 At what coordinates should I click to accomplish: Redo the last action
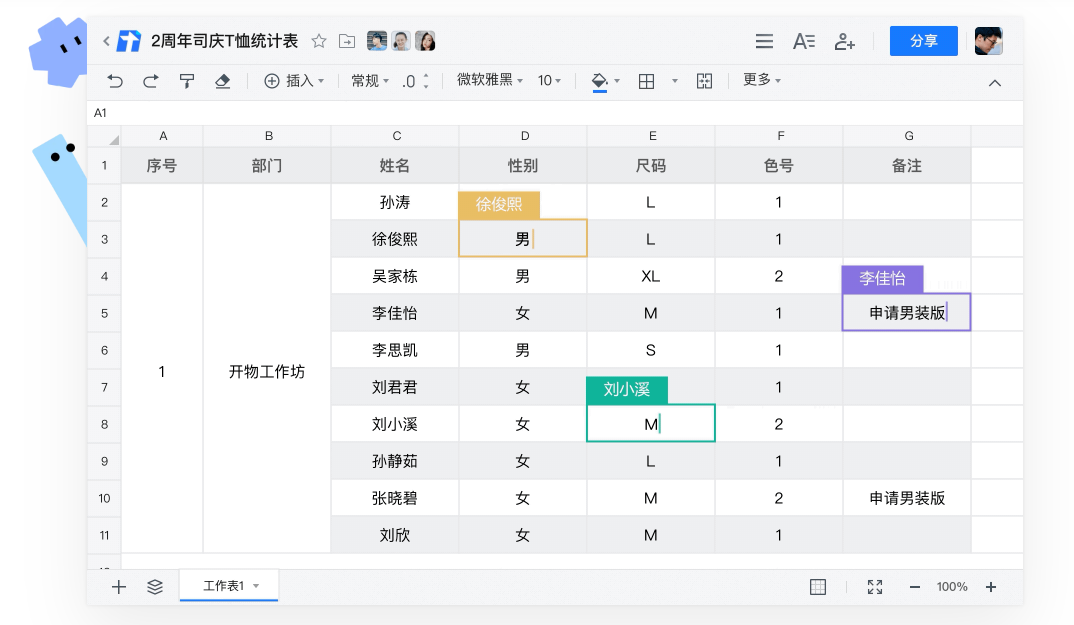pyautogui.click(x=149, y=81)
